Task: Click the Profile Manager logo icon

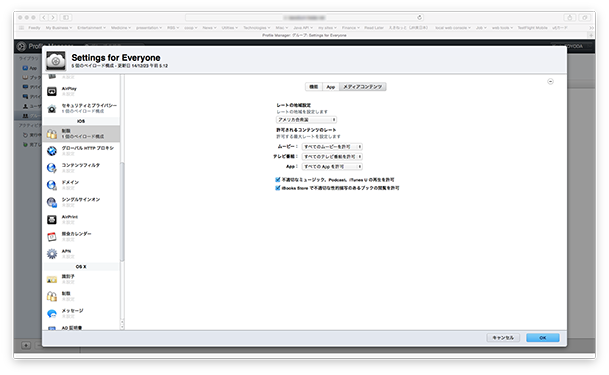Action: (21, 47)
